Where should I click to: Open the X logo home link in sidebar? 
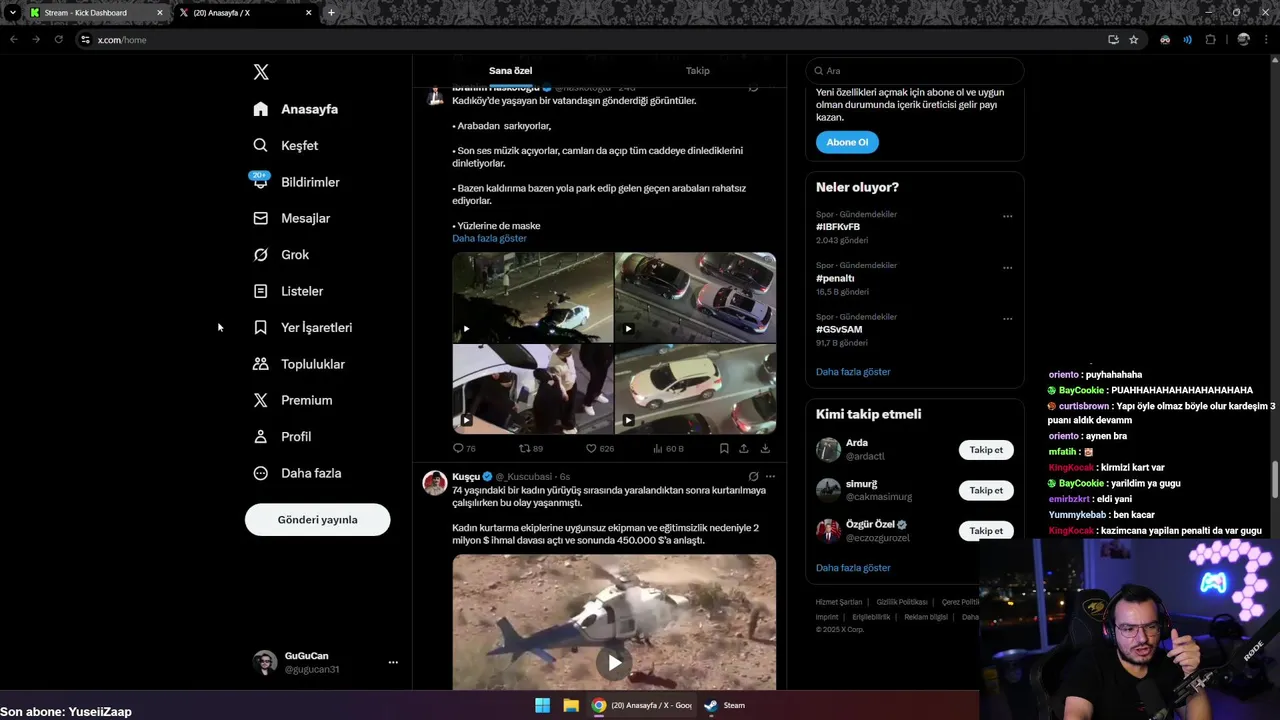[x=261, y=72]
